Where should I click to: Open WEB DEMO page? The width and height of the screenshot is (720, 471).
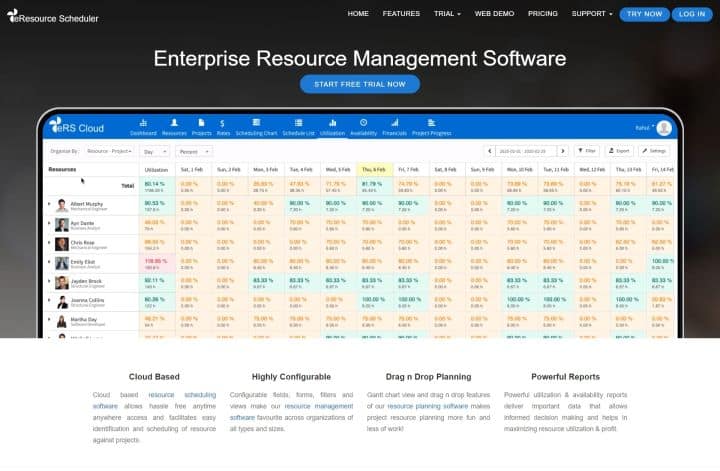(494, 14)
